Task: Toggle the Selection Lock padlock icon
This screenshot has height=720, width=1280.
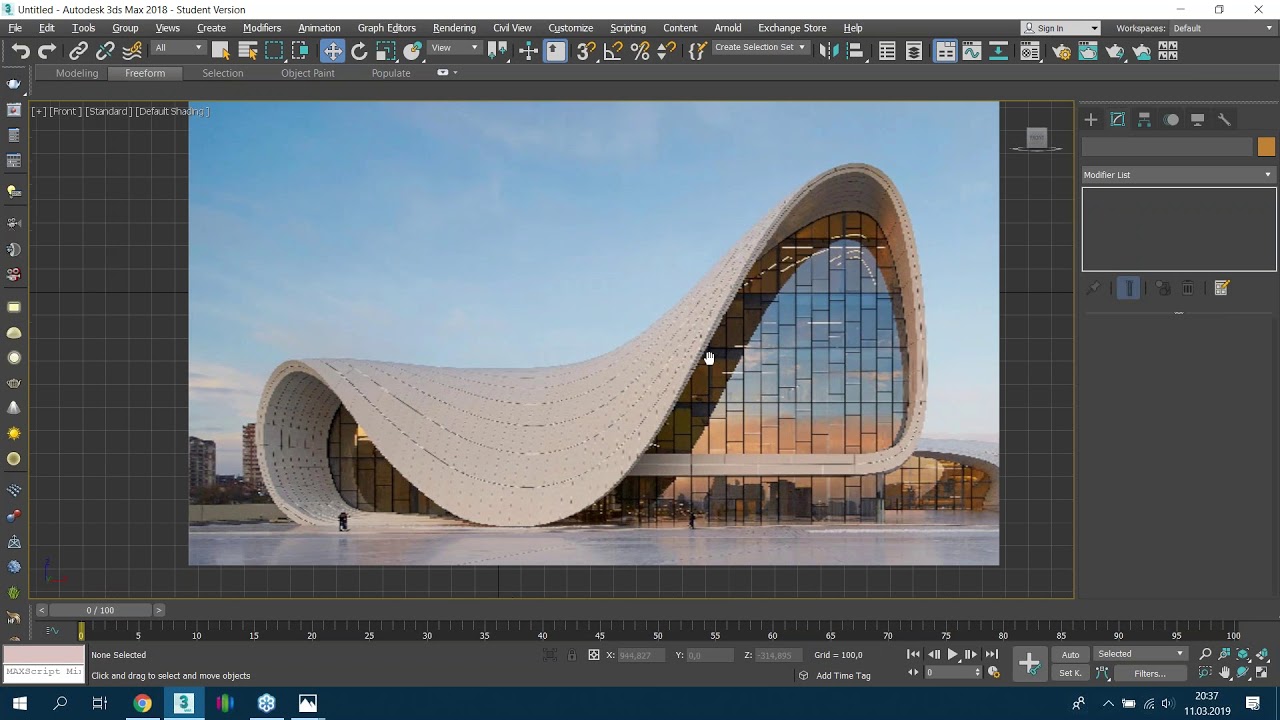Action: pyautogui.click(x=571, y=655)
